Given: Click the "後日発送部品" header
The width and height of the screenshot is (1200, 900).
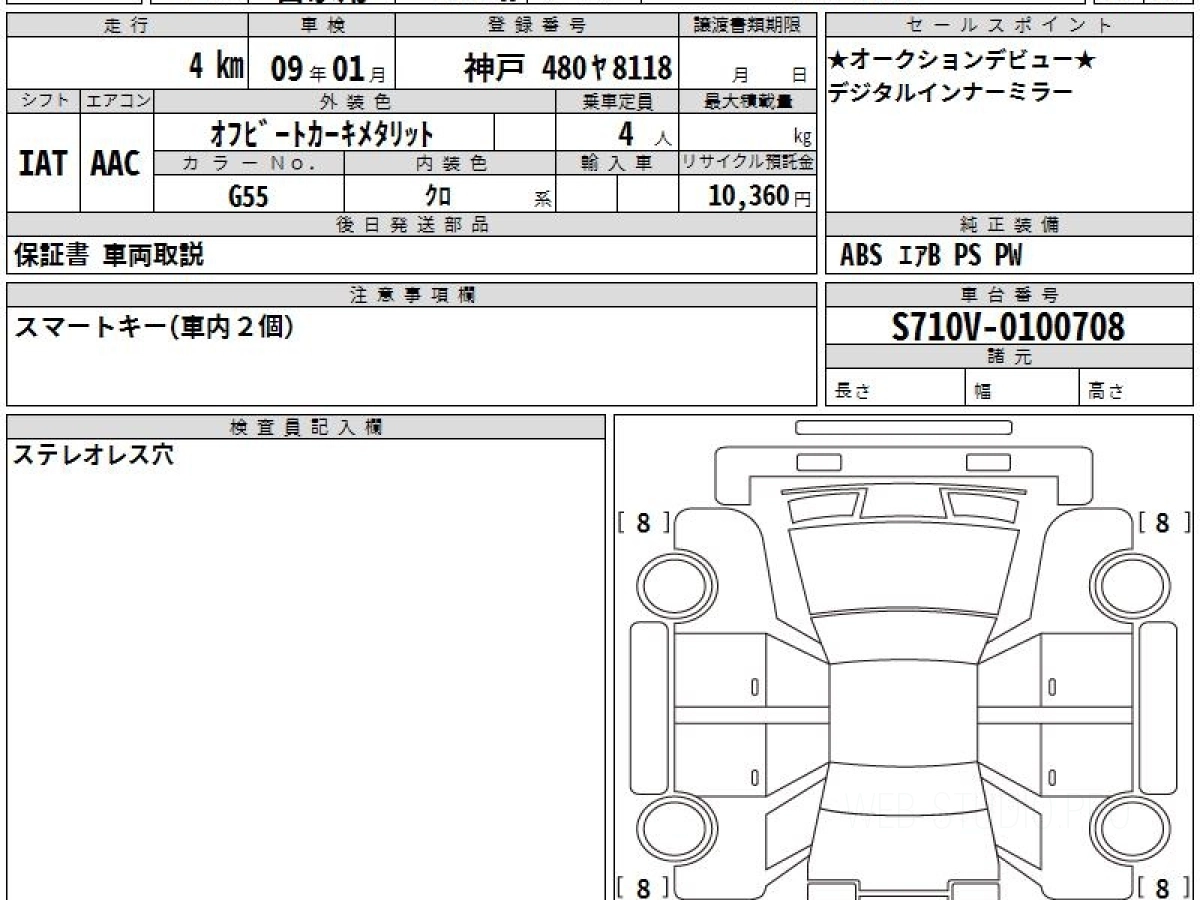Looking at the screenshot, I should [412, 225].
